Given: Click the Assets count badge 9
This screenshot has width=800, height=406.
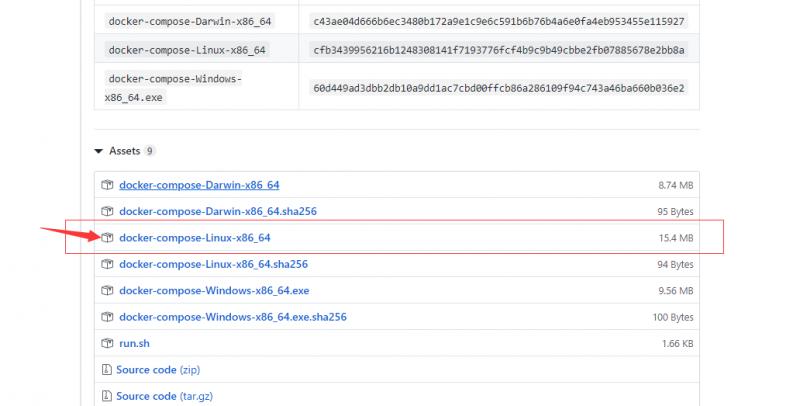Looking at the screenshot, I should point(149,151).
